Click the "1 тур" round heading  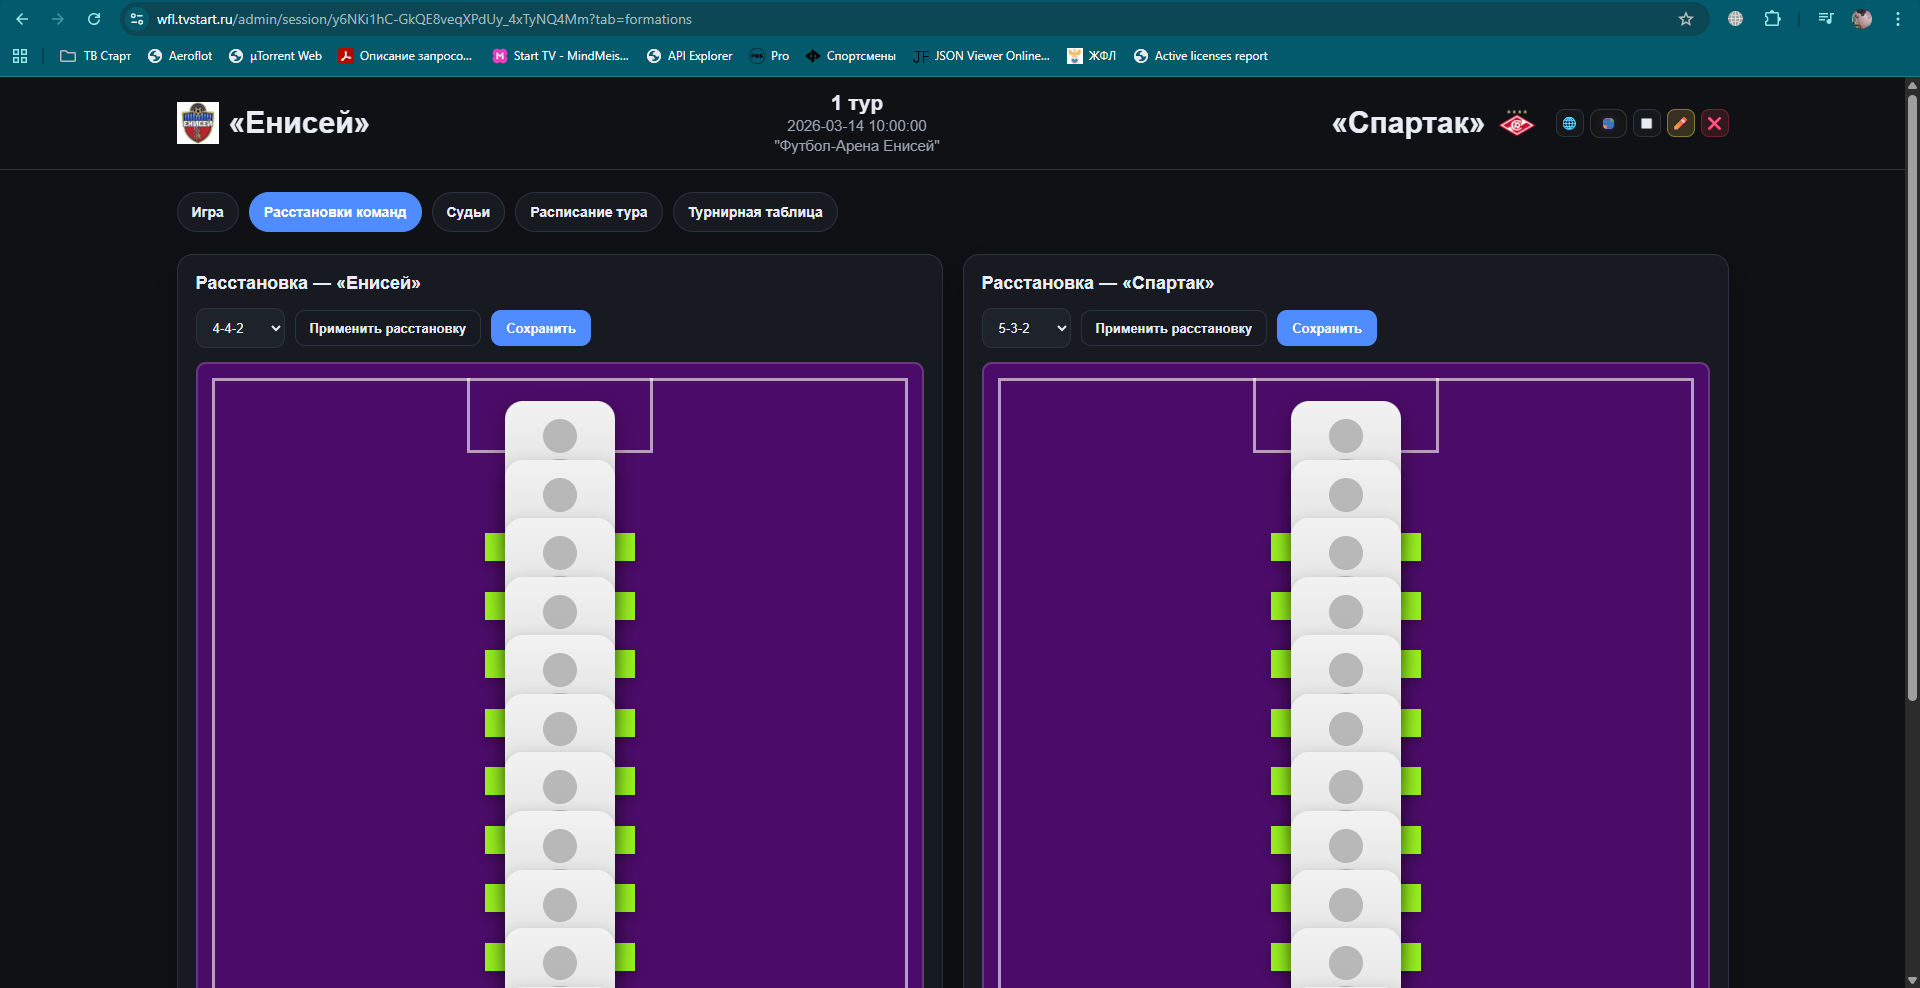click(x=857, y=103)
